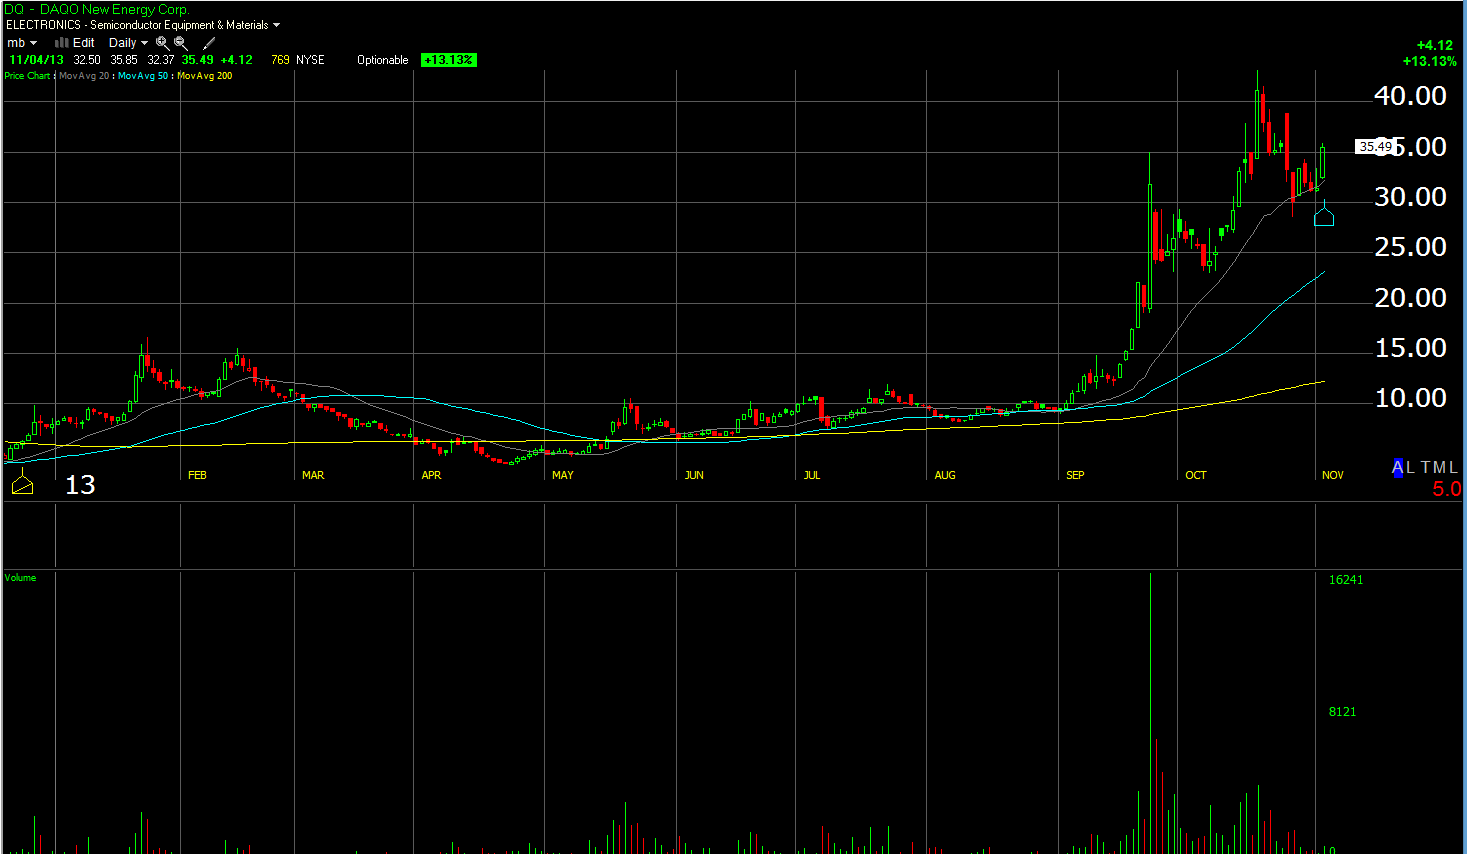Click the 40.00 price axis label
This screenshot has width=1467, height=854.
coord(1410,96)
